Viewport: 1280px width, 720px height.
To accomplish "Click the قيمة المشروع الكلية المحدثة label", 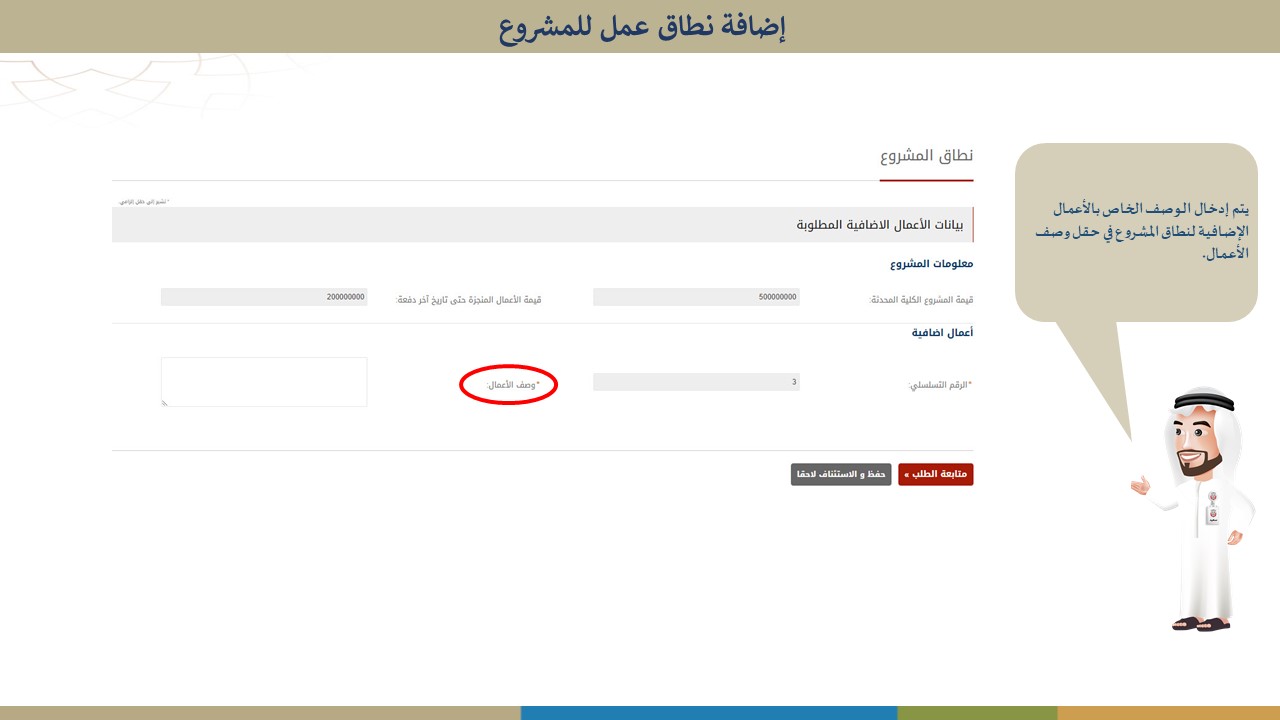I will pyautogui.click(x=920, y=300).
